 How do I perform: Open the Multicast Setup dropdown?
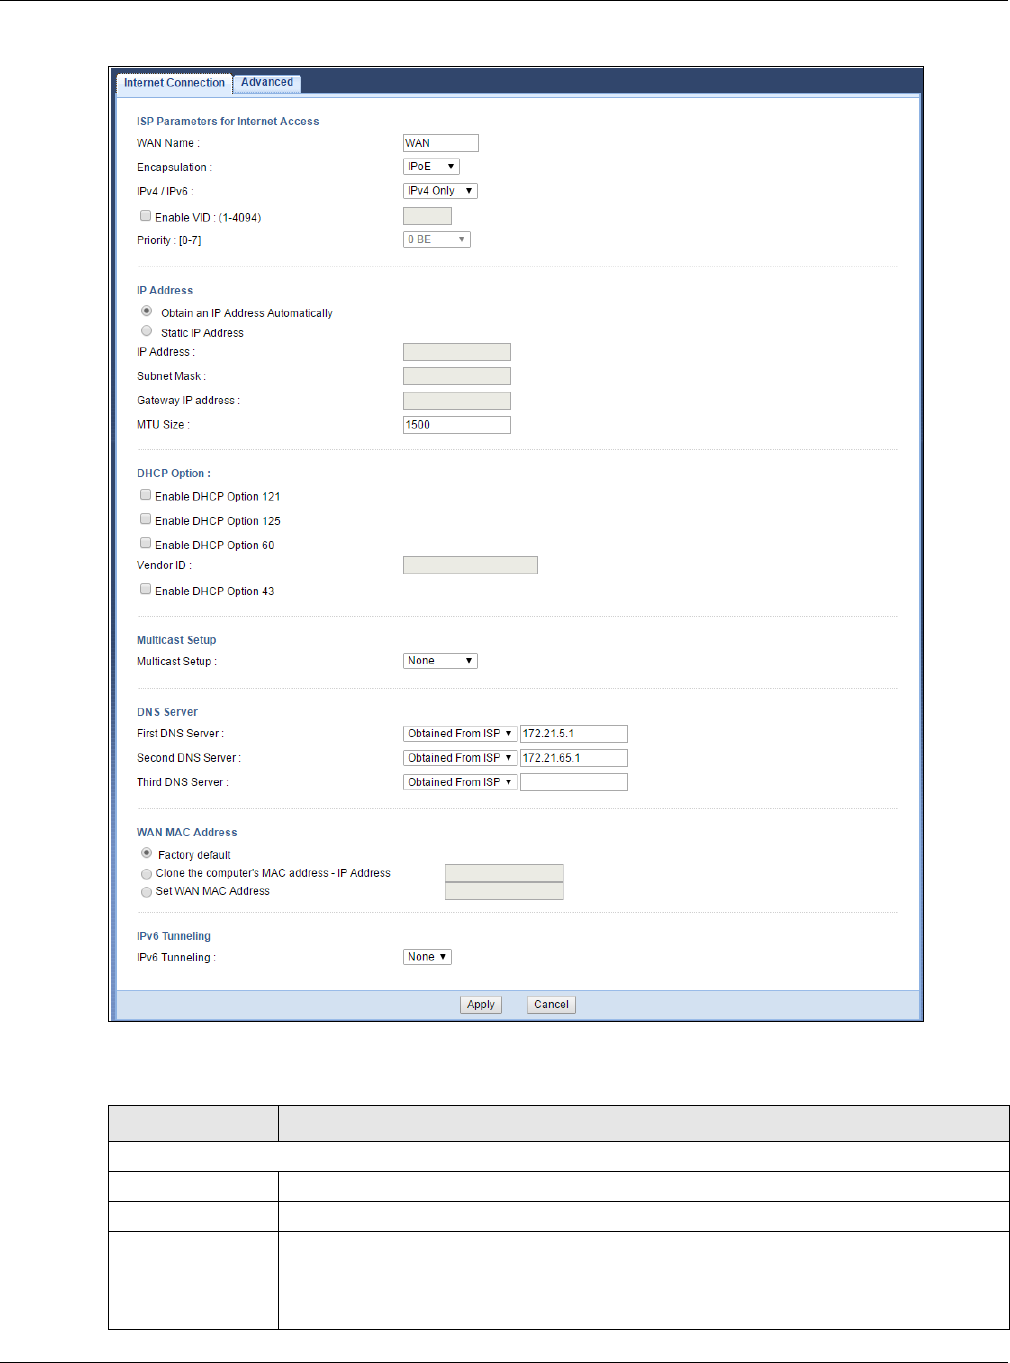click(x=440, y=661)
